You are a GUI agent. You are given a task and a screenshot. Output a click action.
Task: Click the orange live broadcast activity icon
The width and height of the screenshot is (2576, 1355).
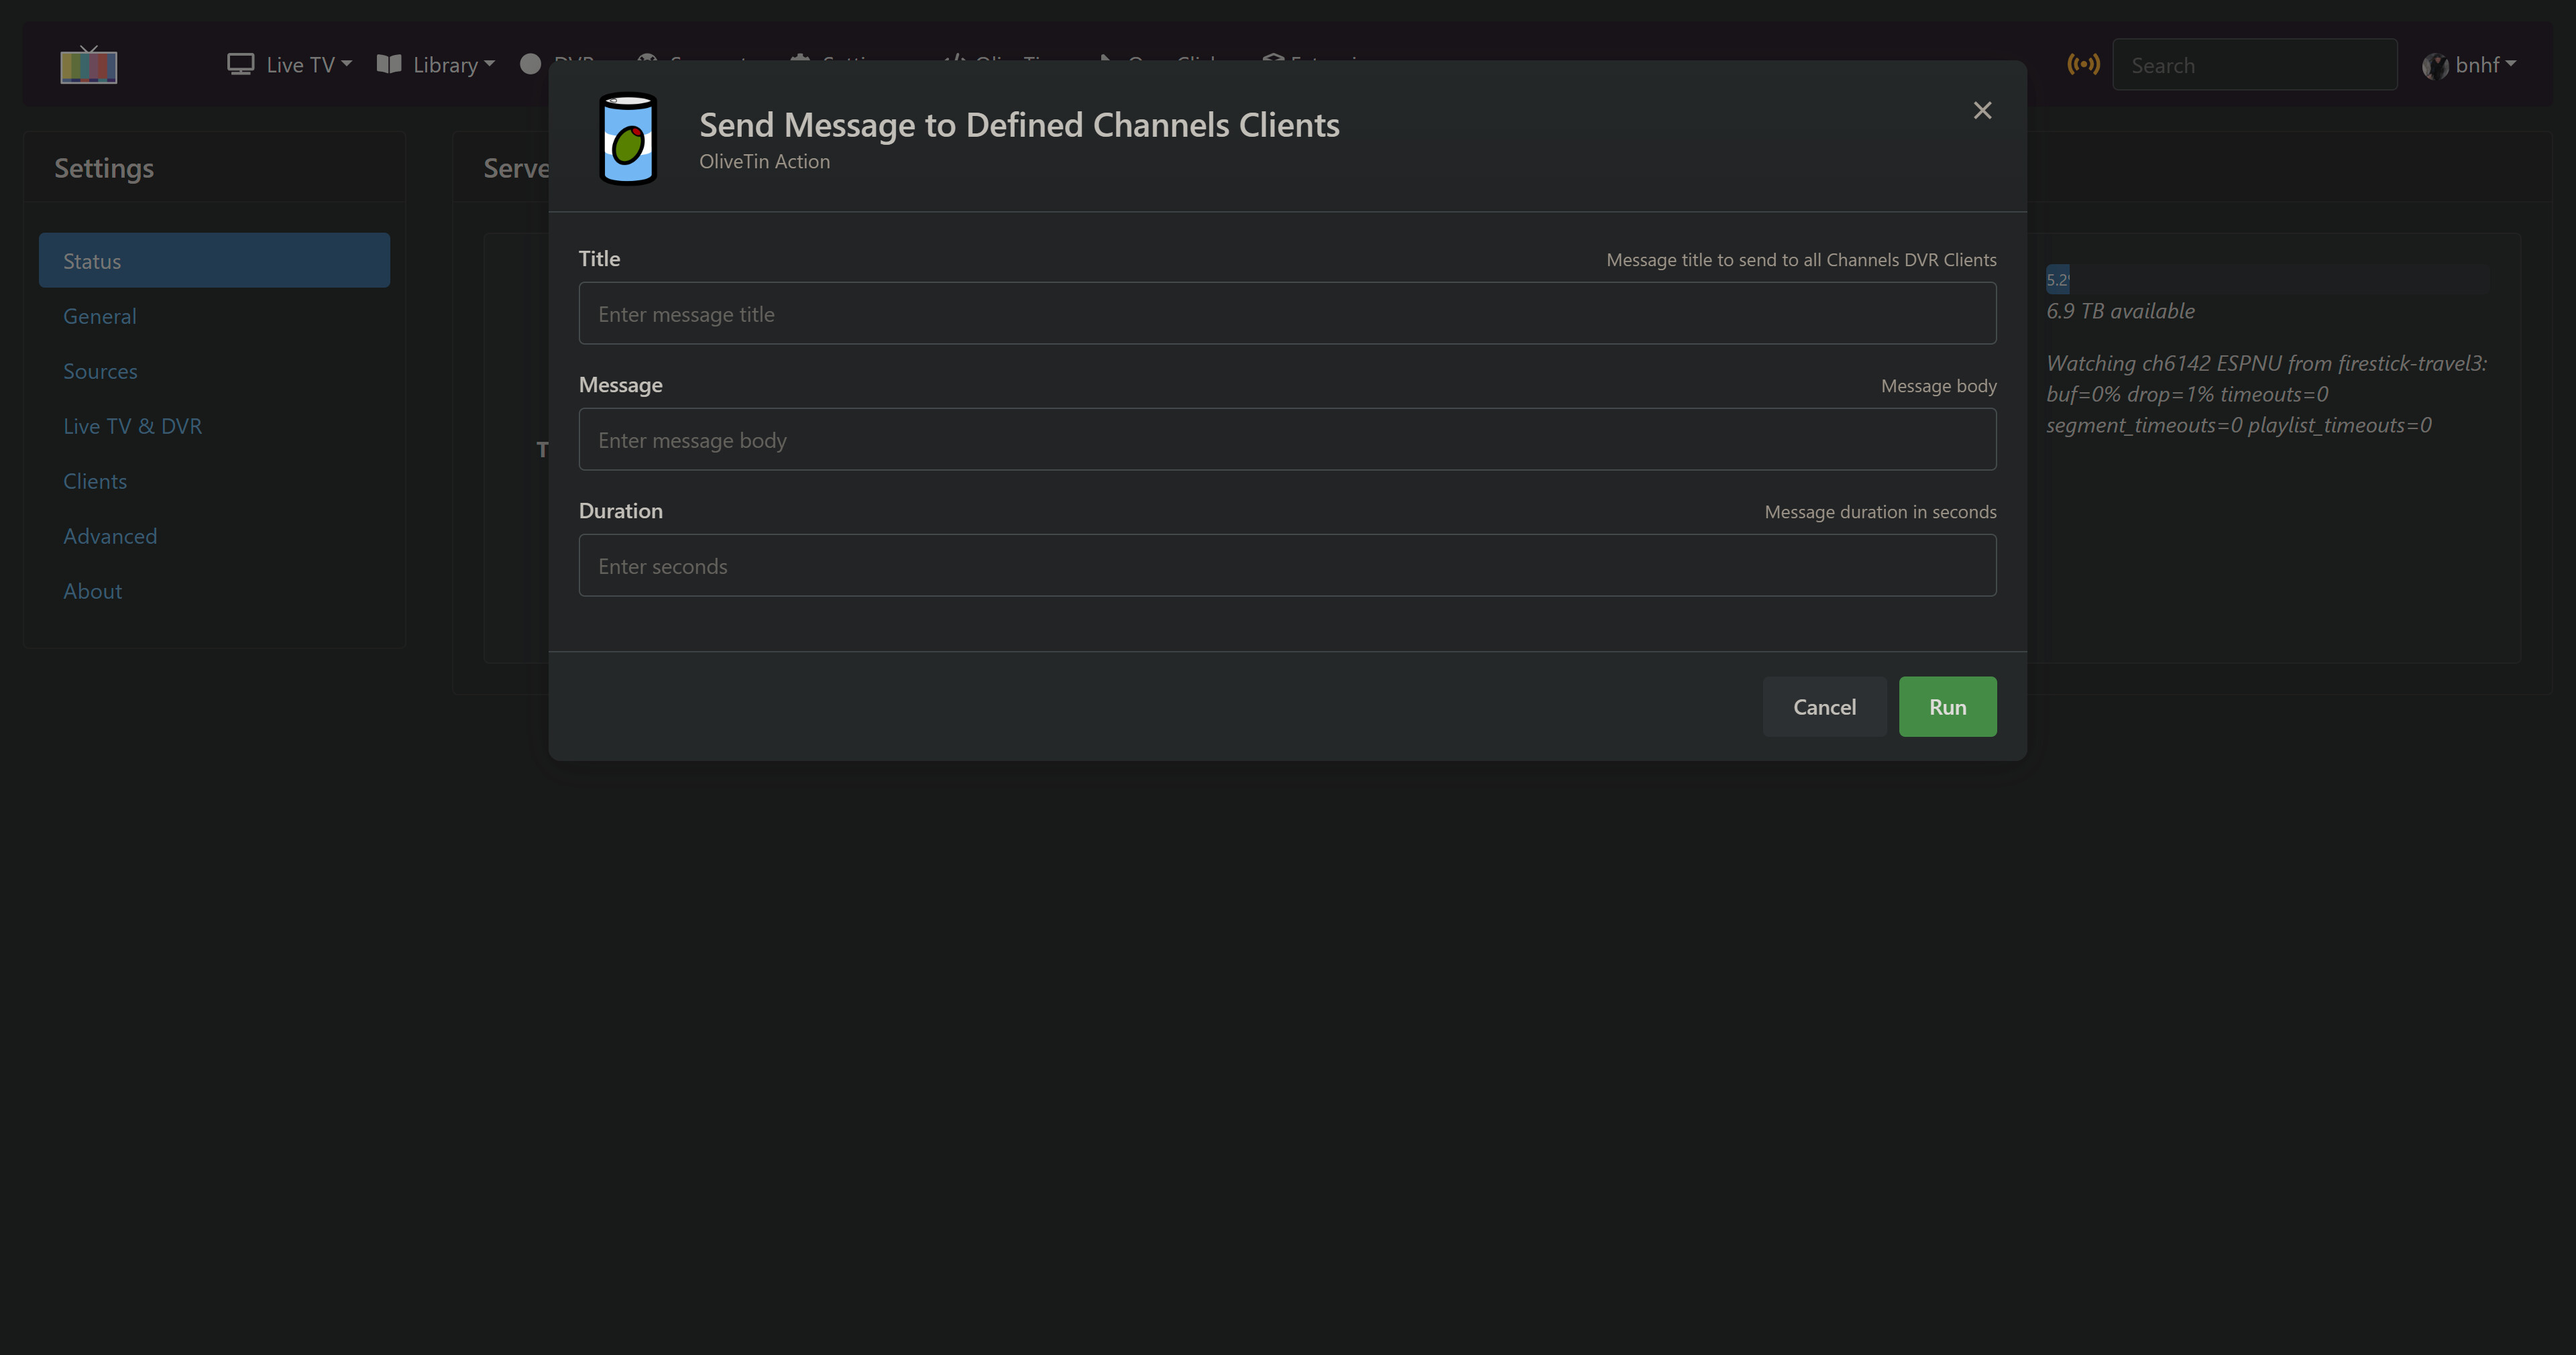coord(2083,65)
